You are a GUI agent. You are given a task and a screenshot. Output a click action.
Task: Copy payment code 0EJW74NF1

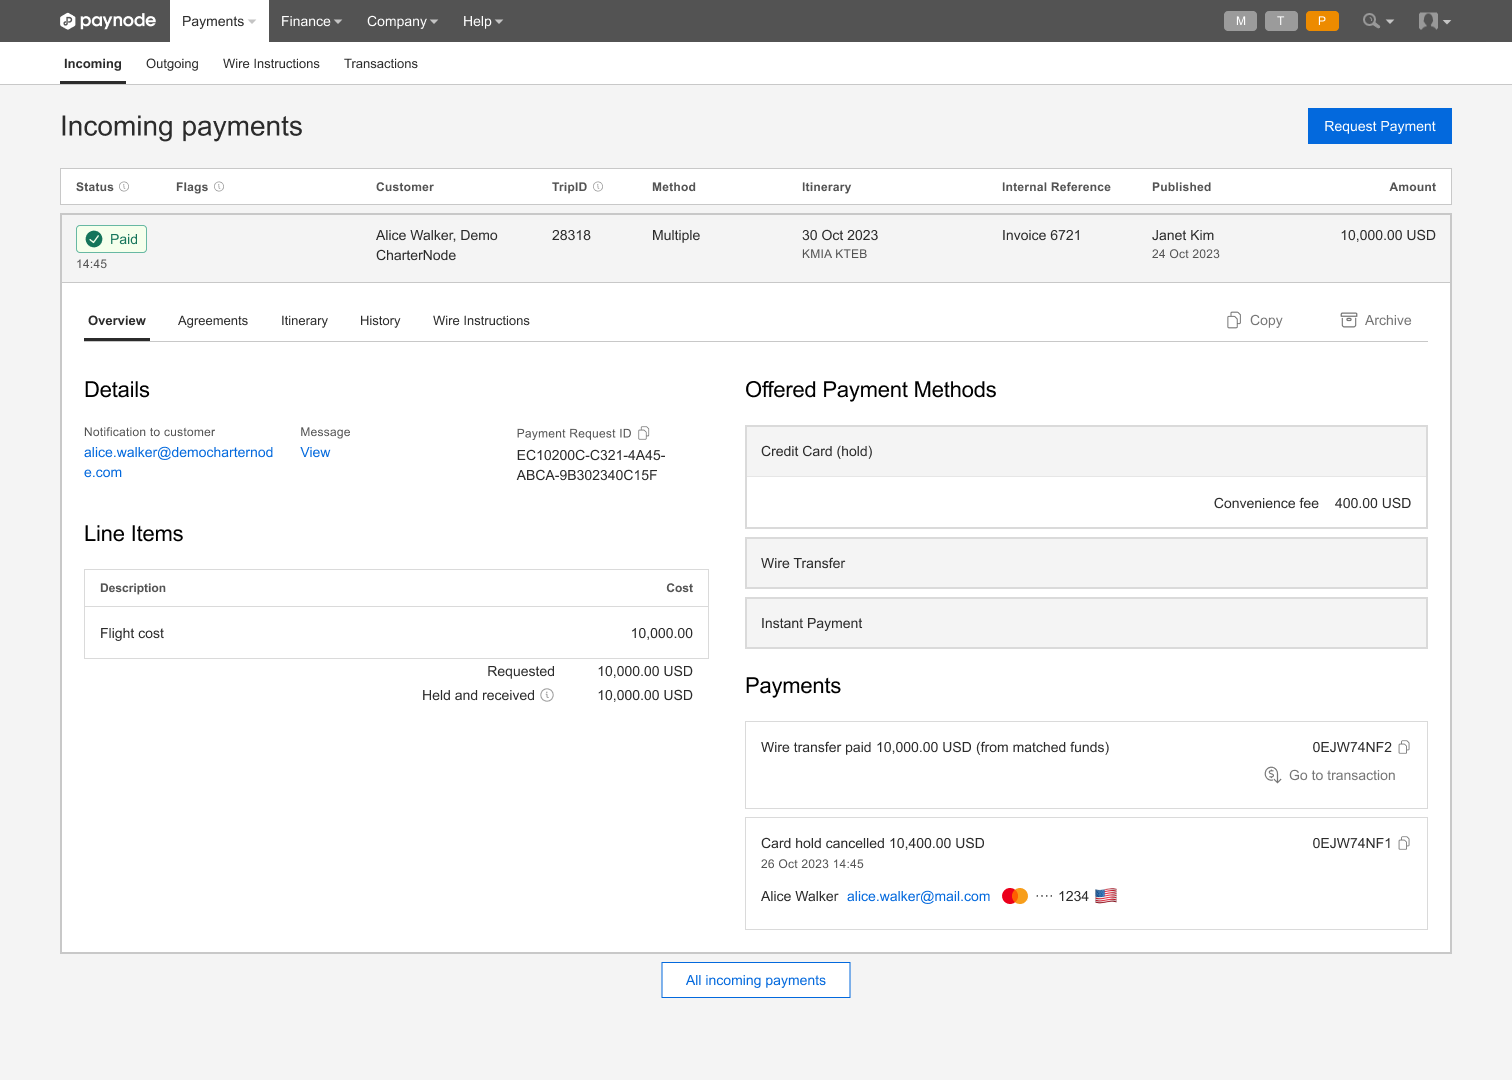point(1404,843)
